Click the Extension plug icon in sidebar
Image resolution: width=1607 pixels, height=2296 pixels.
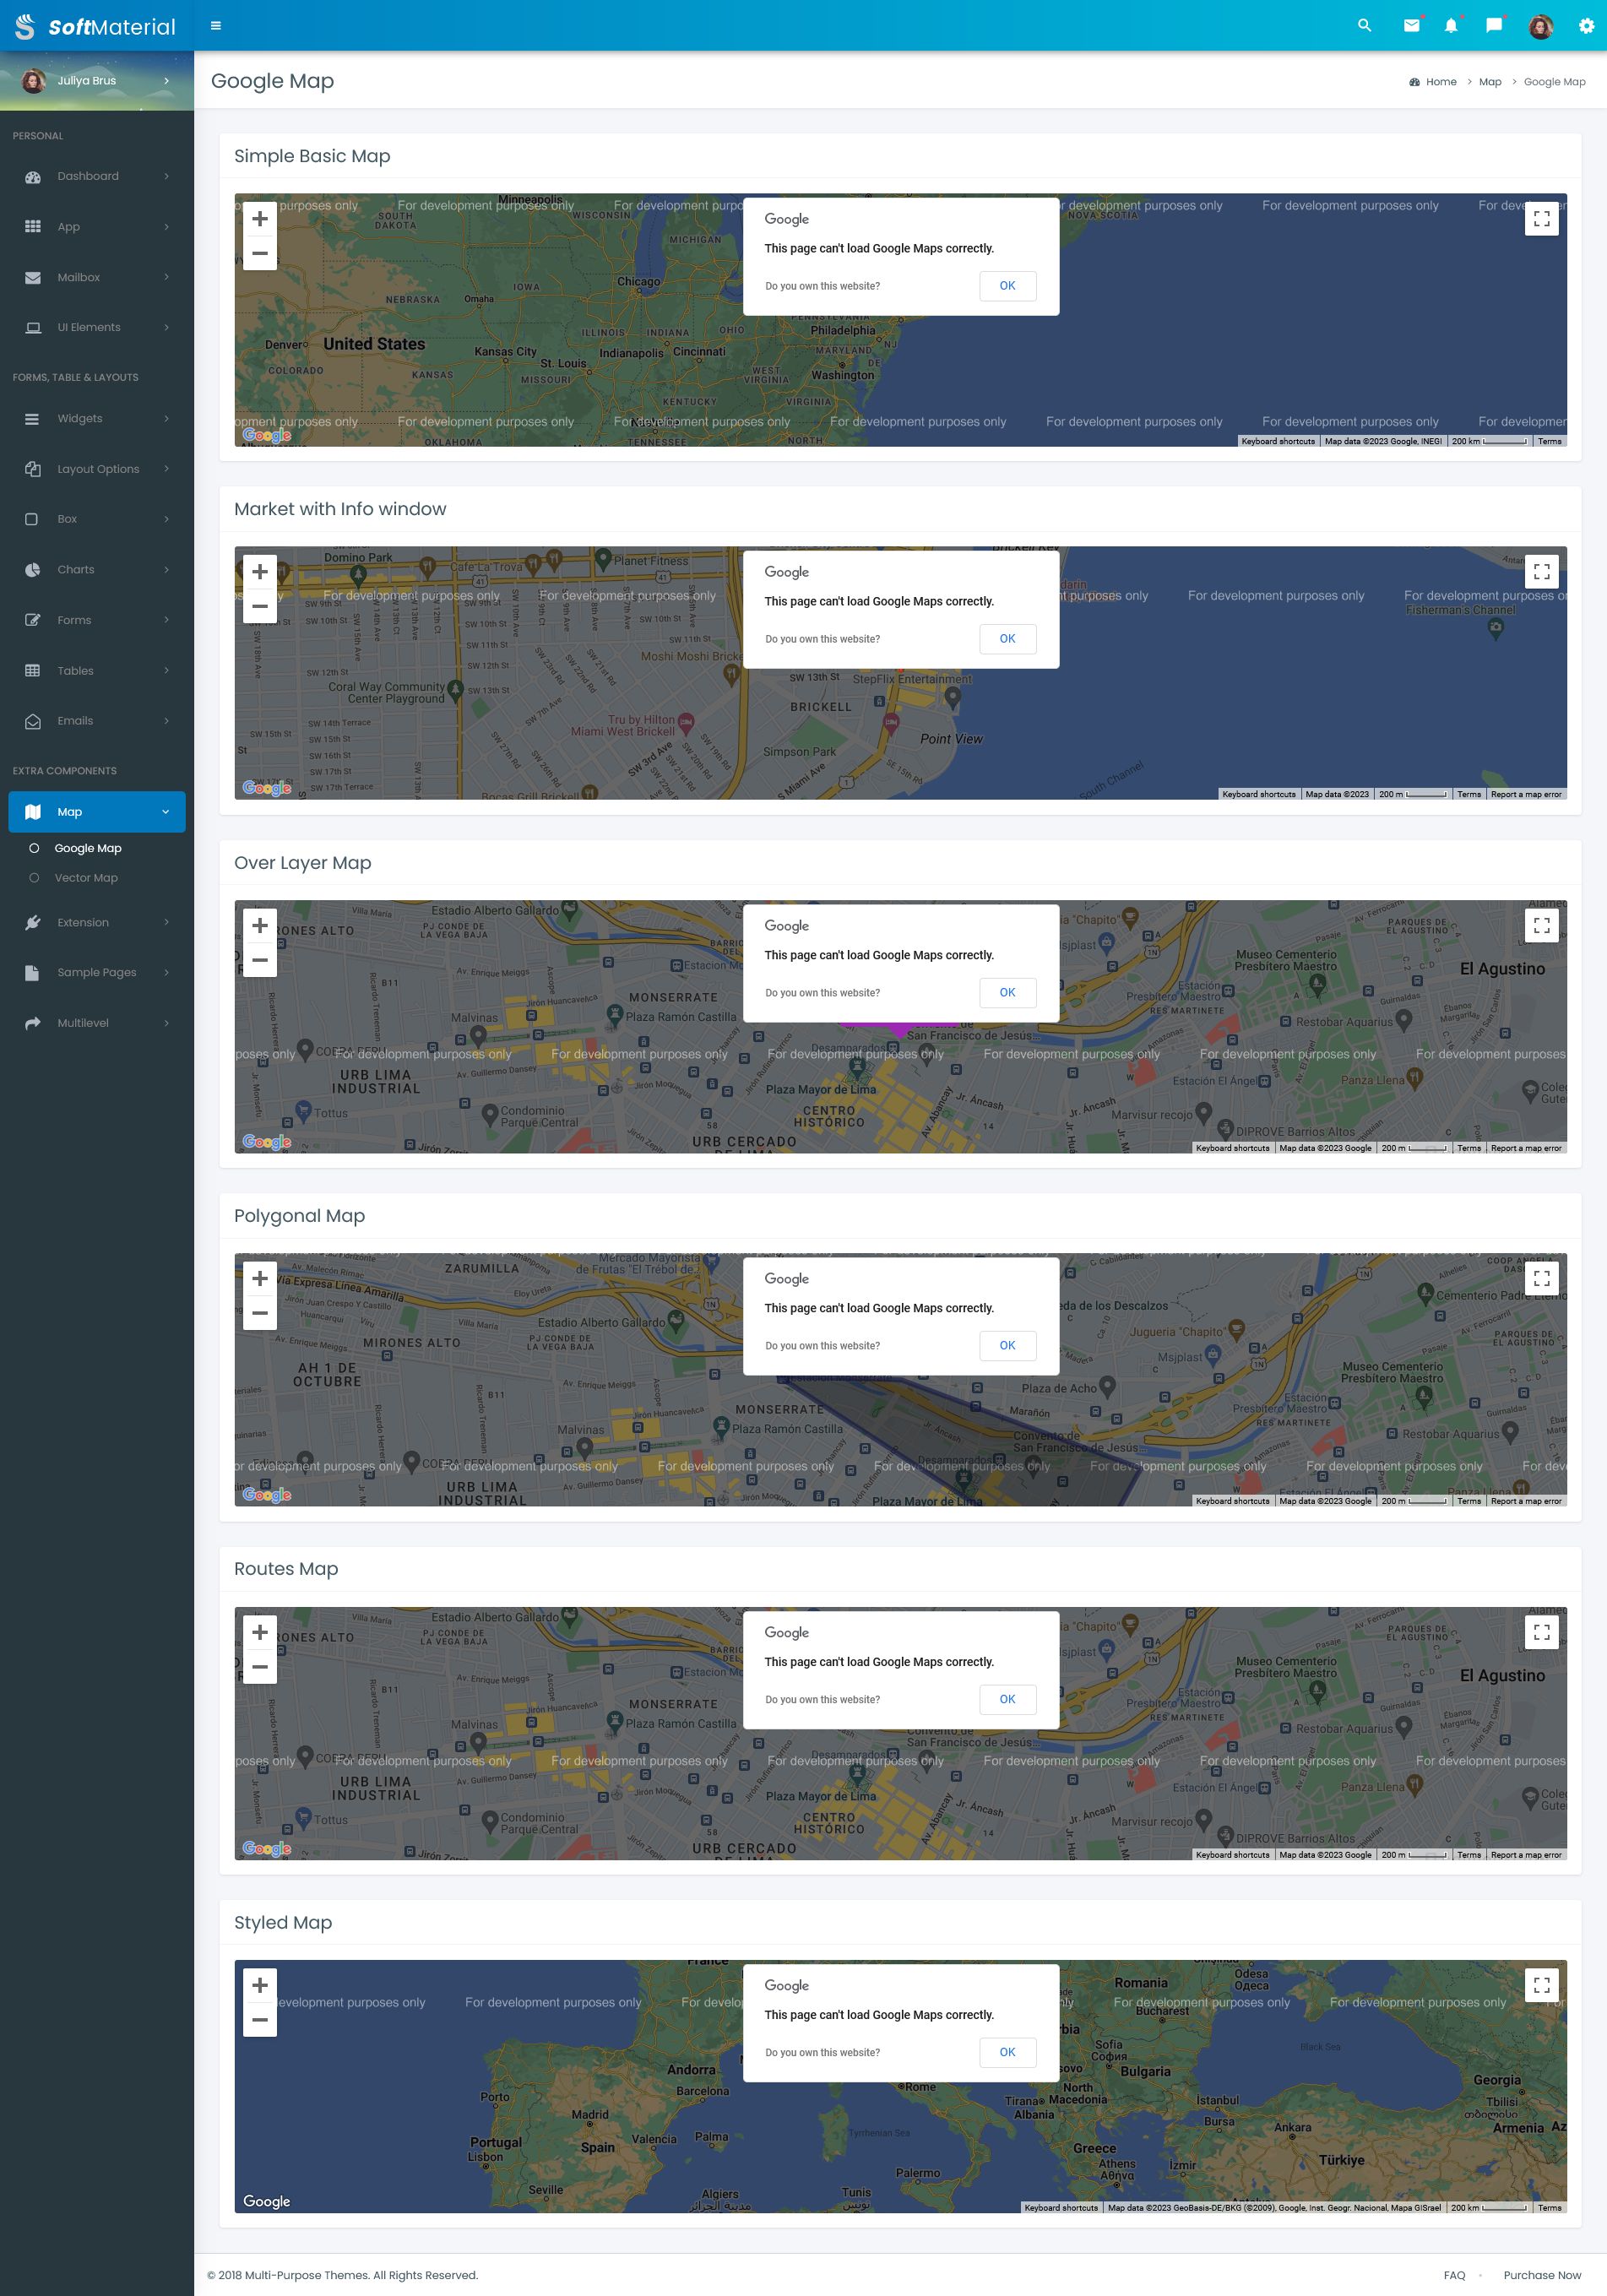pos(33,922)
